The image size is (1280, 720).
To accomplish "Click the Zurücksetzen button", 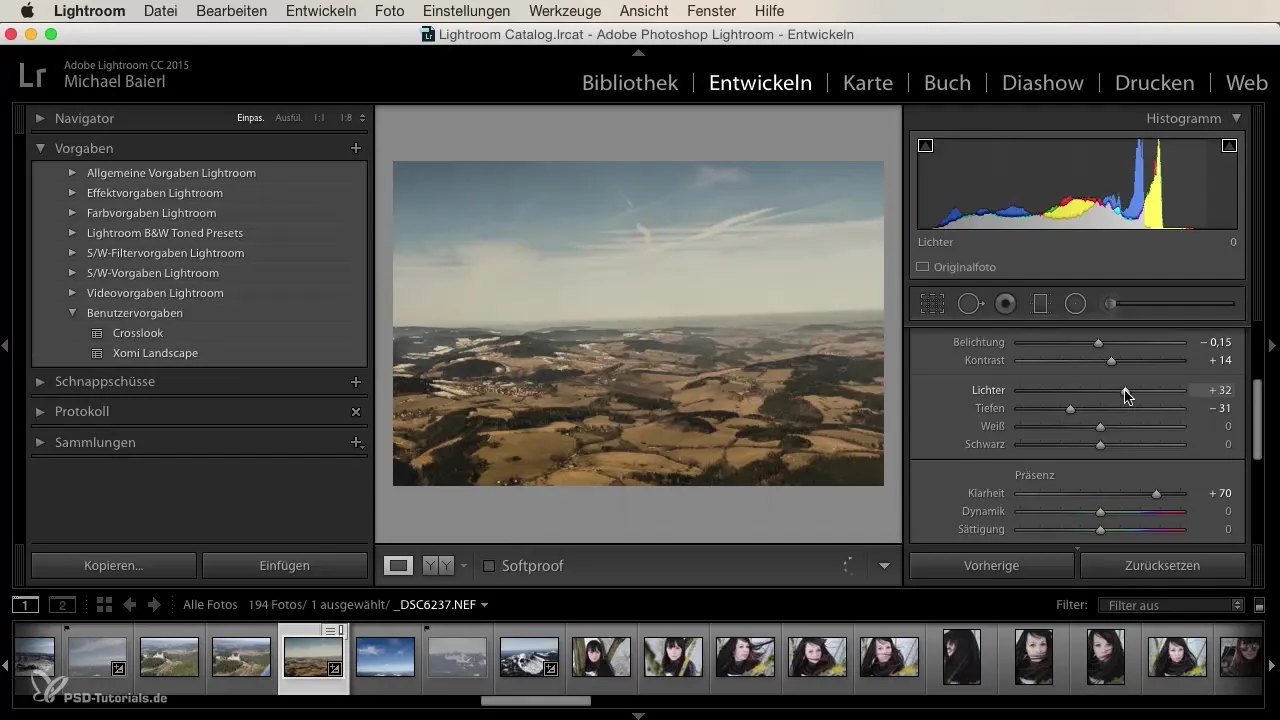I will [1163, 566].
